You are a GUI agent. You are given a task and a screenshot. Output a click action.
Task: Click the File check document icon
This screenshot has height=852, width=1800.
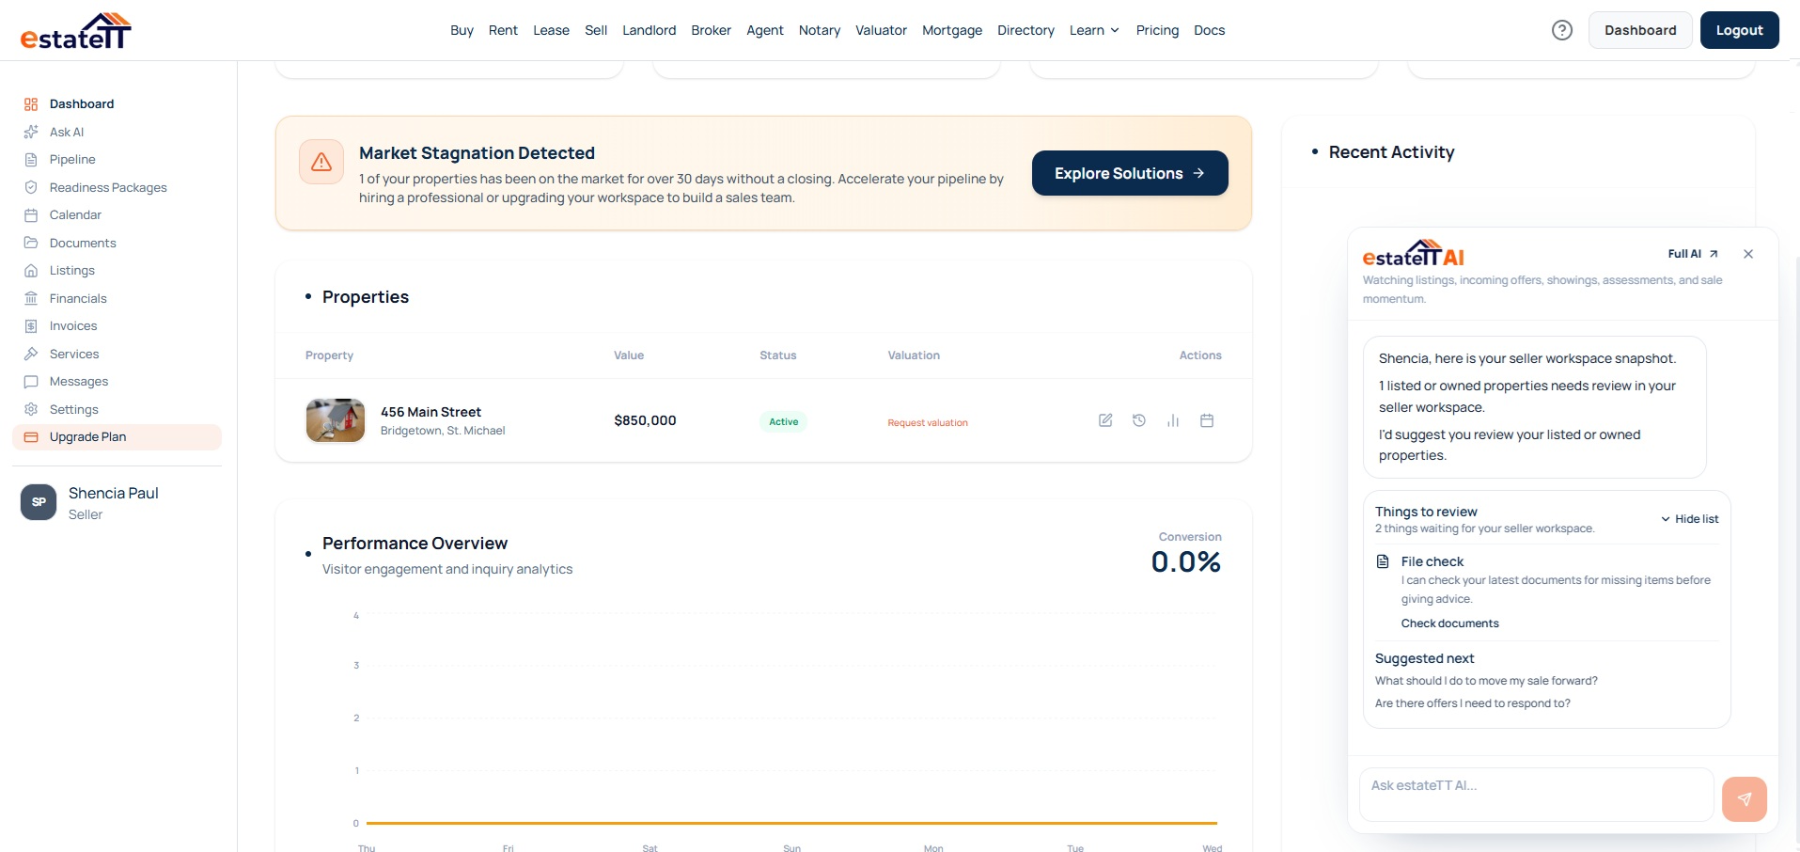pos(1383,562)
